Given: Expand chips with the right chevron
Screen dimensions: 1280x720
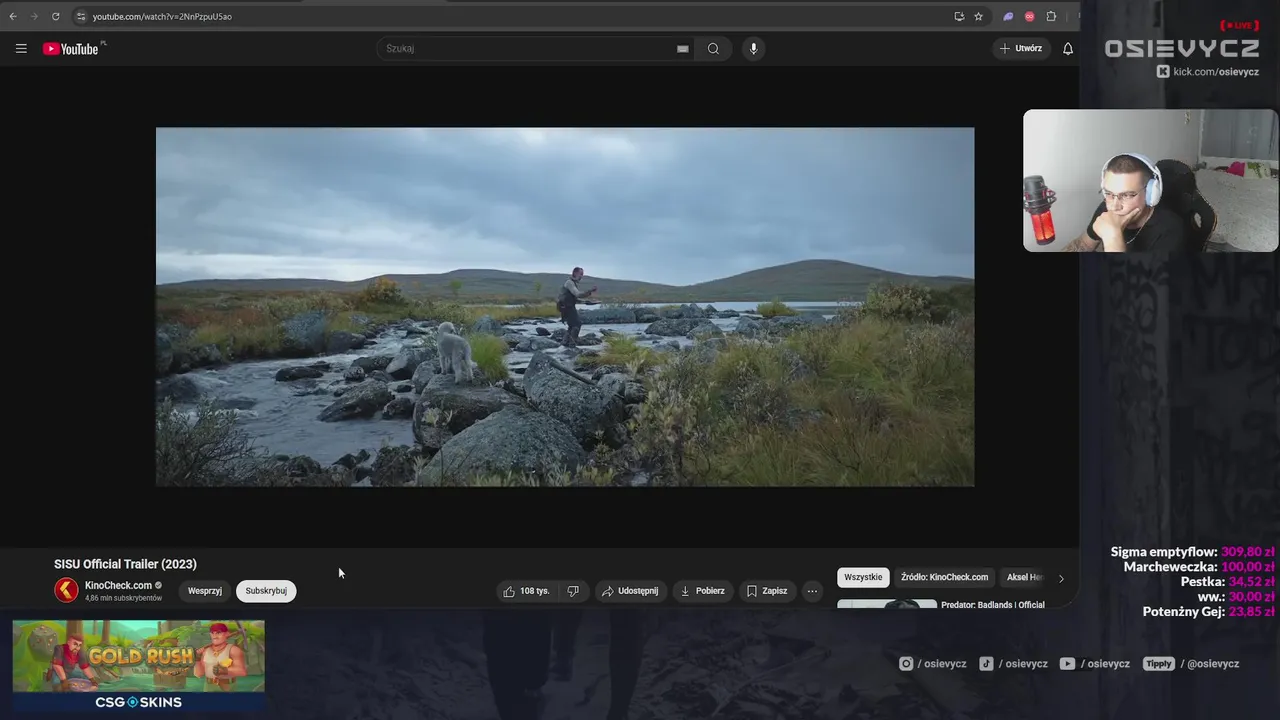Looking at the screenshot, I should click(1061, 578).
